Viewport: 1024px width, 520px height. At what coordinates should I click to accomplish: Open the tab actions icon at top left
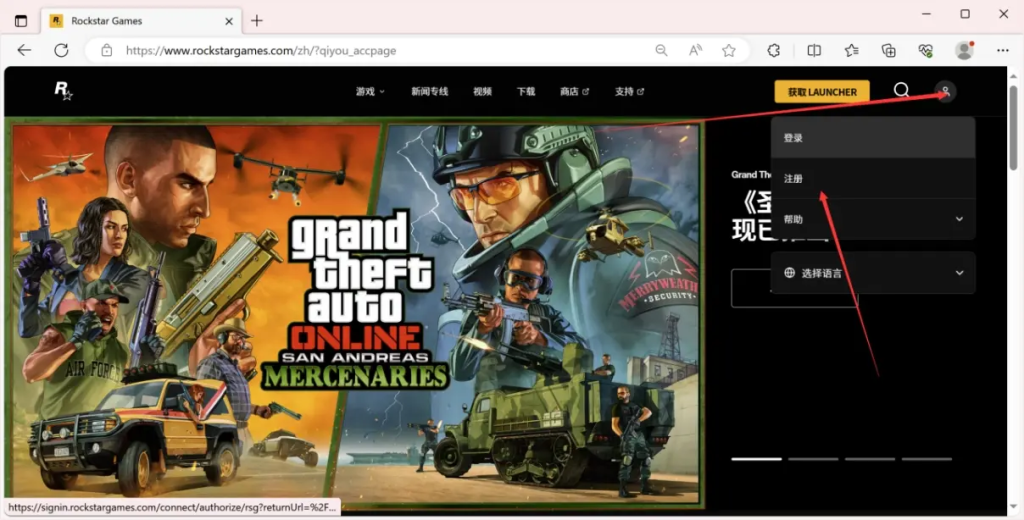tap(21, 21)
